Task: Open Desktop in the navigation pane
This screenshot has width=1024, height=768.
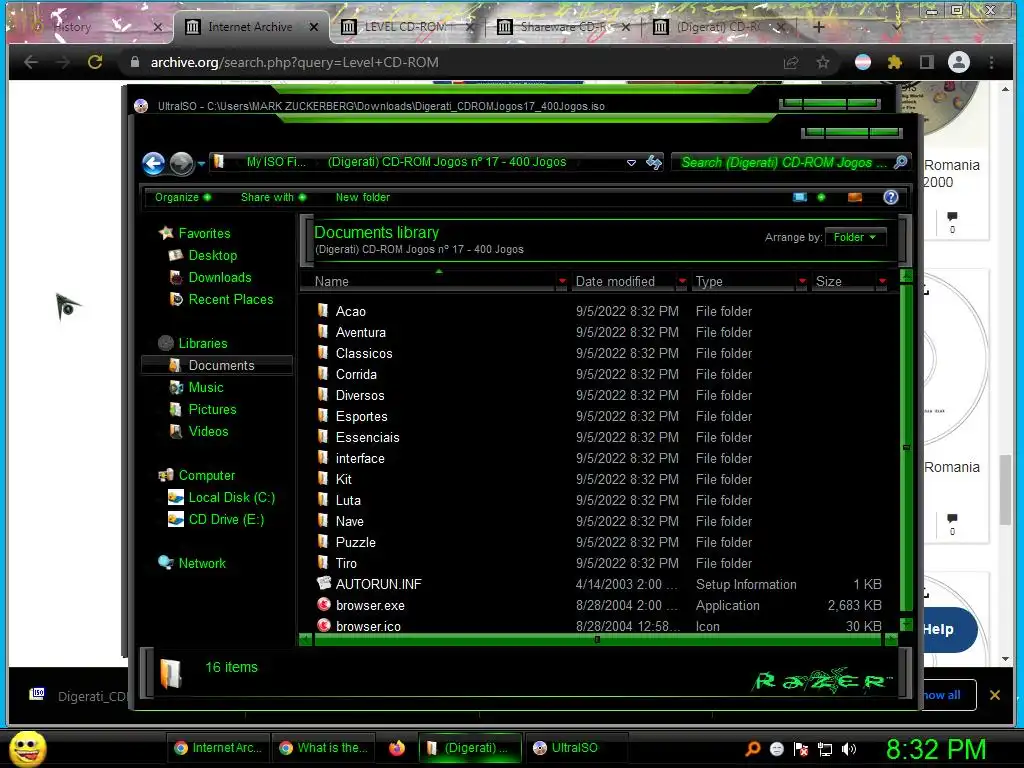Action: (x=212, y=255)
